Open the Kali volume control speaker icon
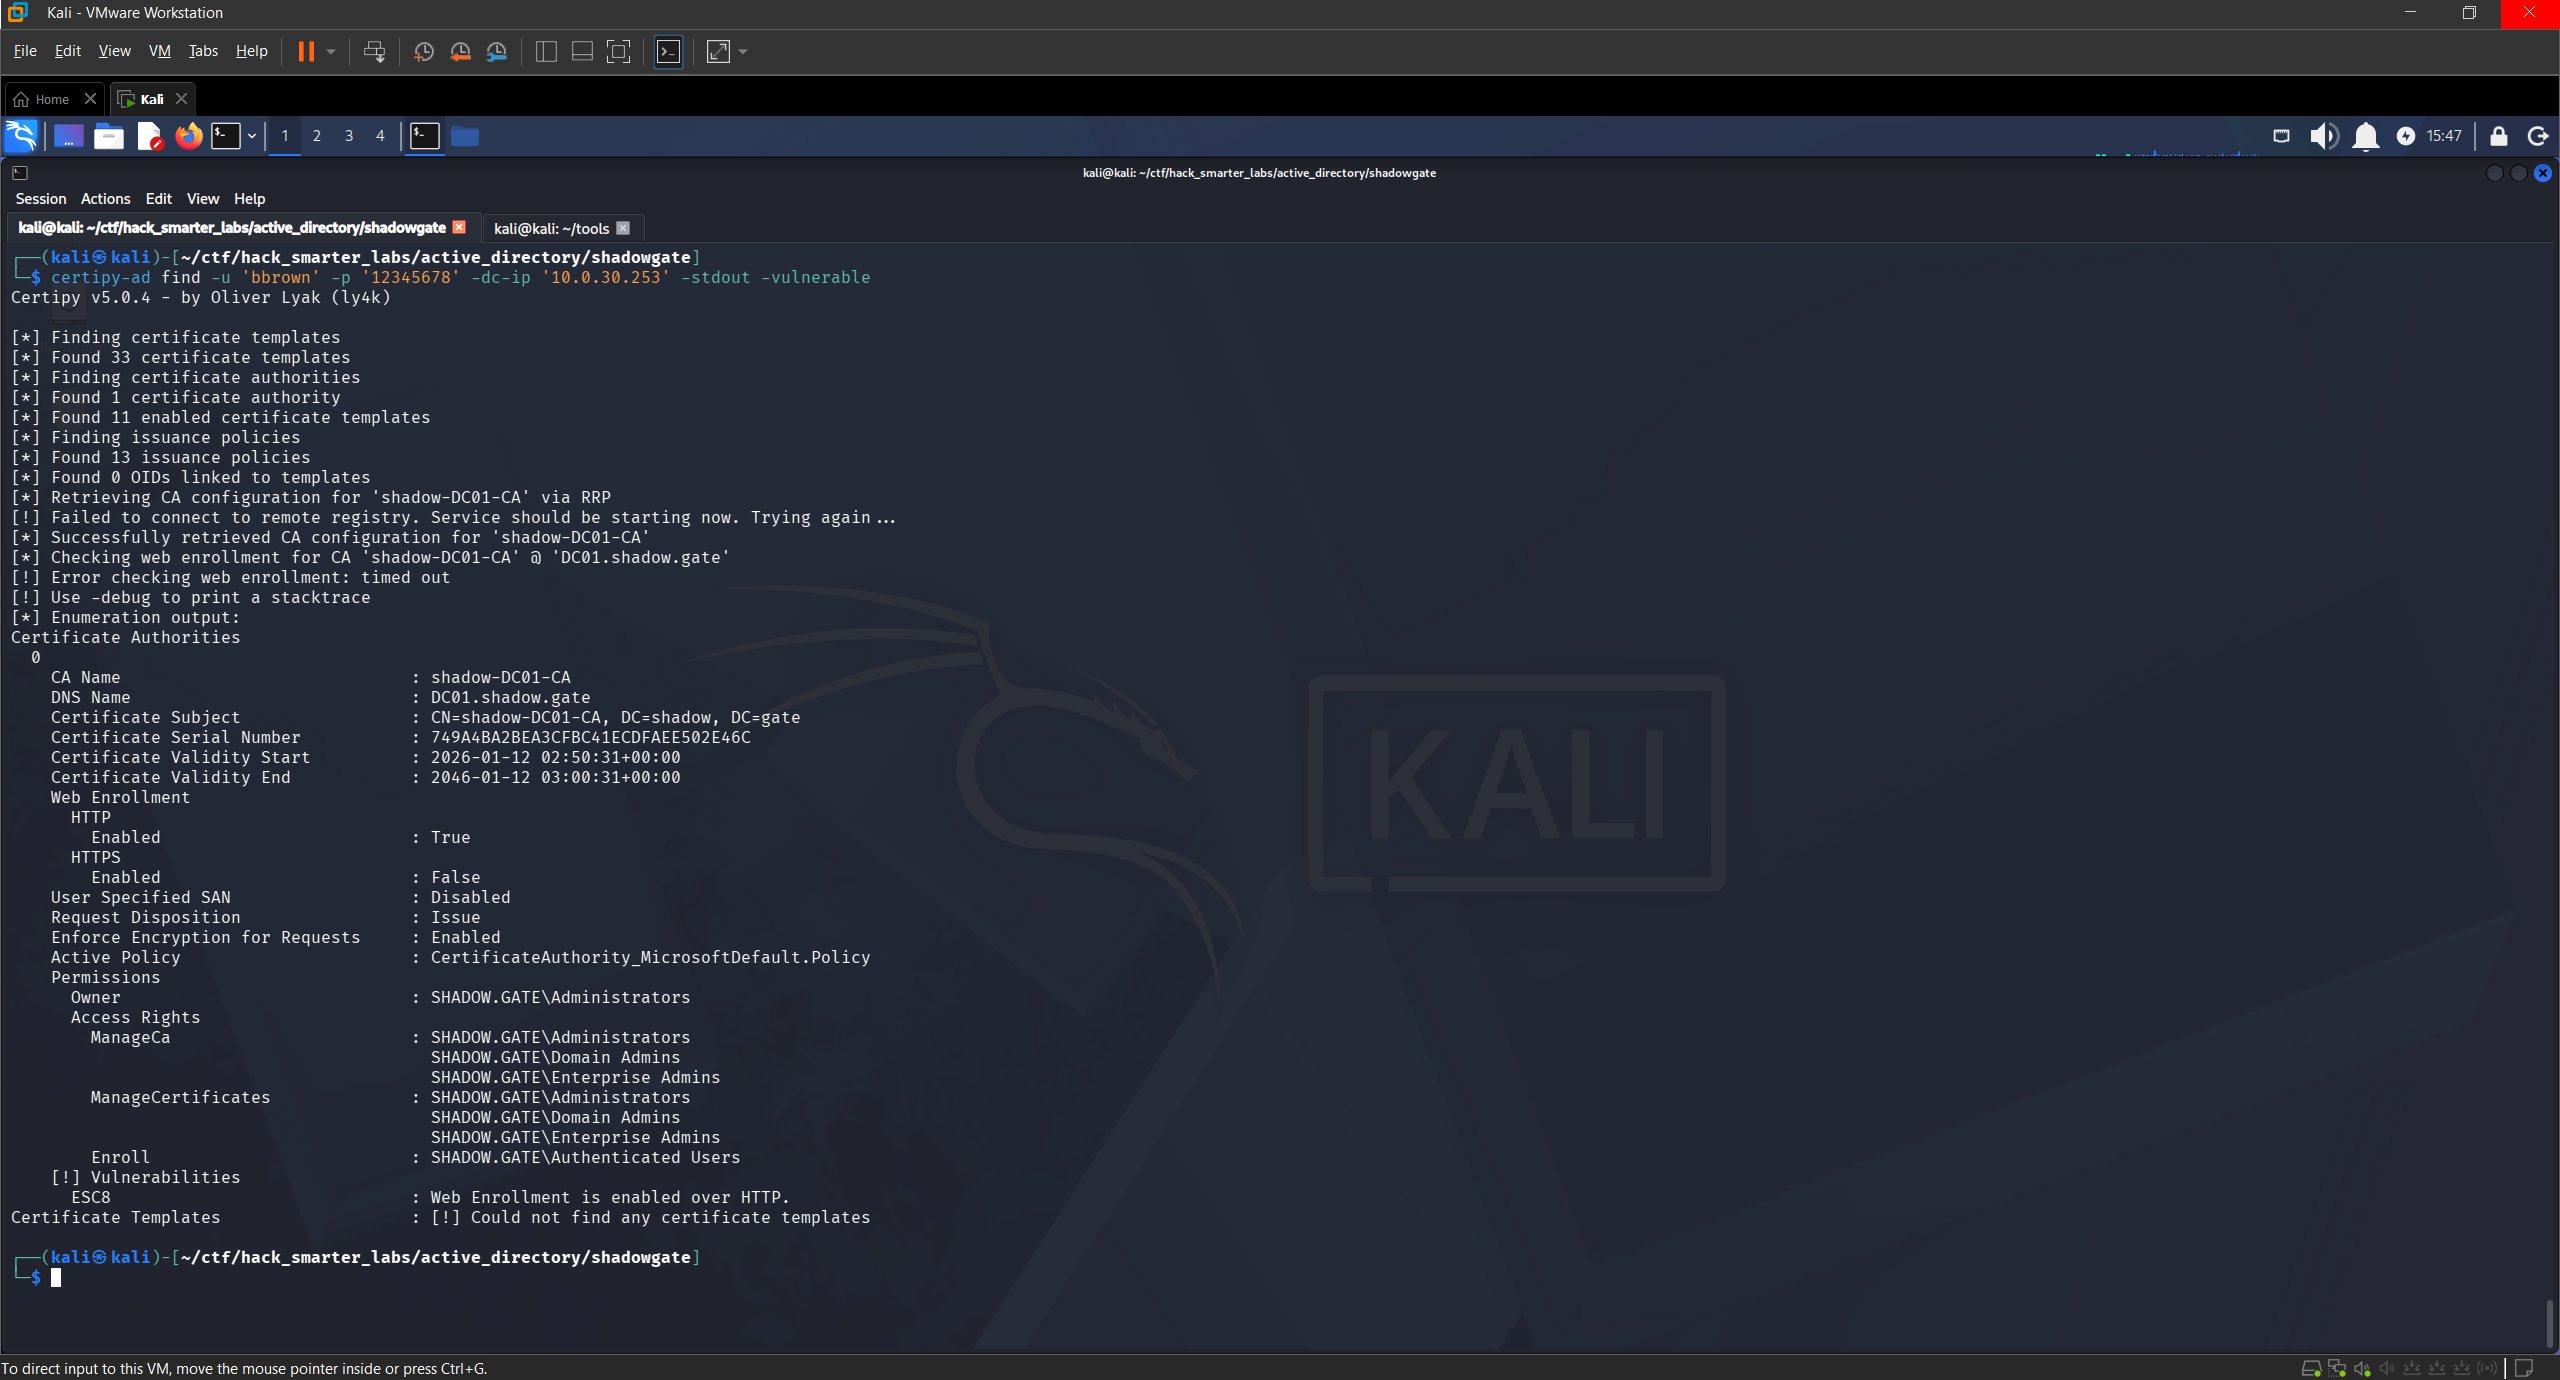Screen dimensions: 2560x1380 (2324, 136)
